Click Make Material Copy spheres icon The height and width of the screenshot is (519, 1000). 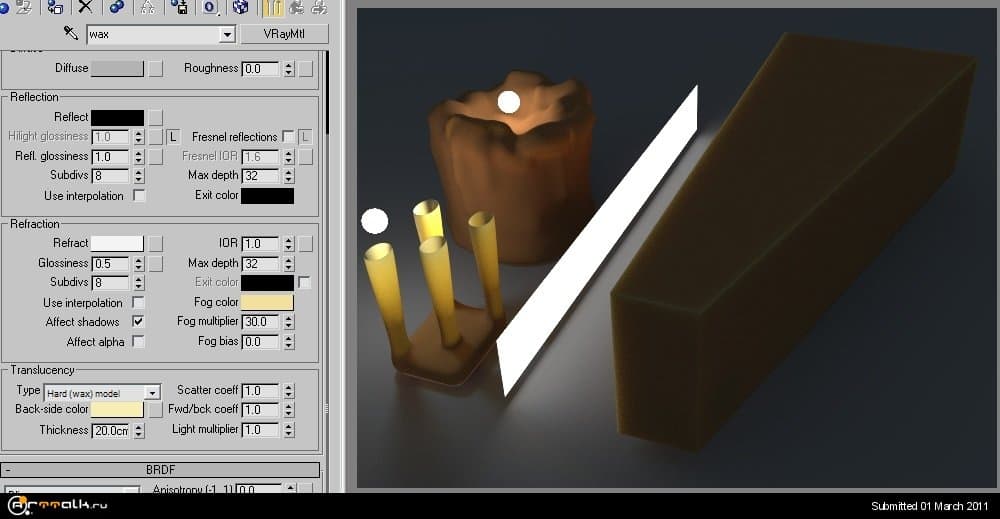(116, 7)
